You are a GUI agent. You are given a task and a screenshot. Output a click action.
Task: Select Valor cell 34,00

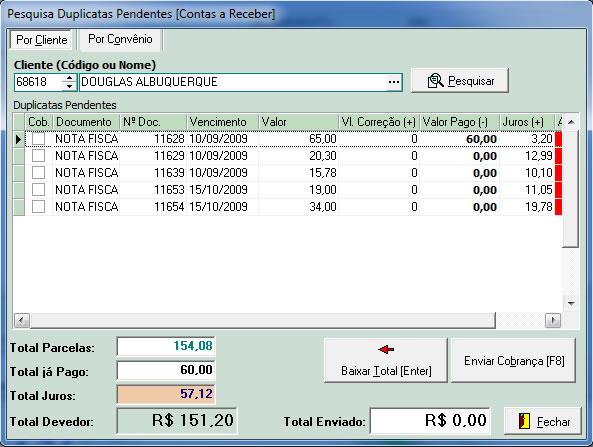(x=298, y=207)
